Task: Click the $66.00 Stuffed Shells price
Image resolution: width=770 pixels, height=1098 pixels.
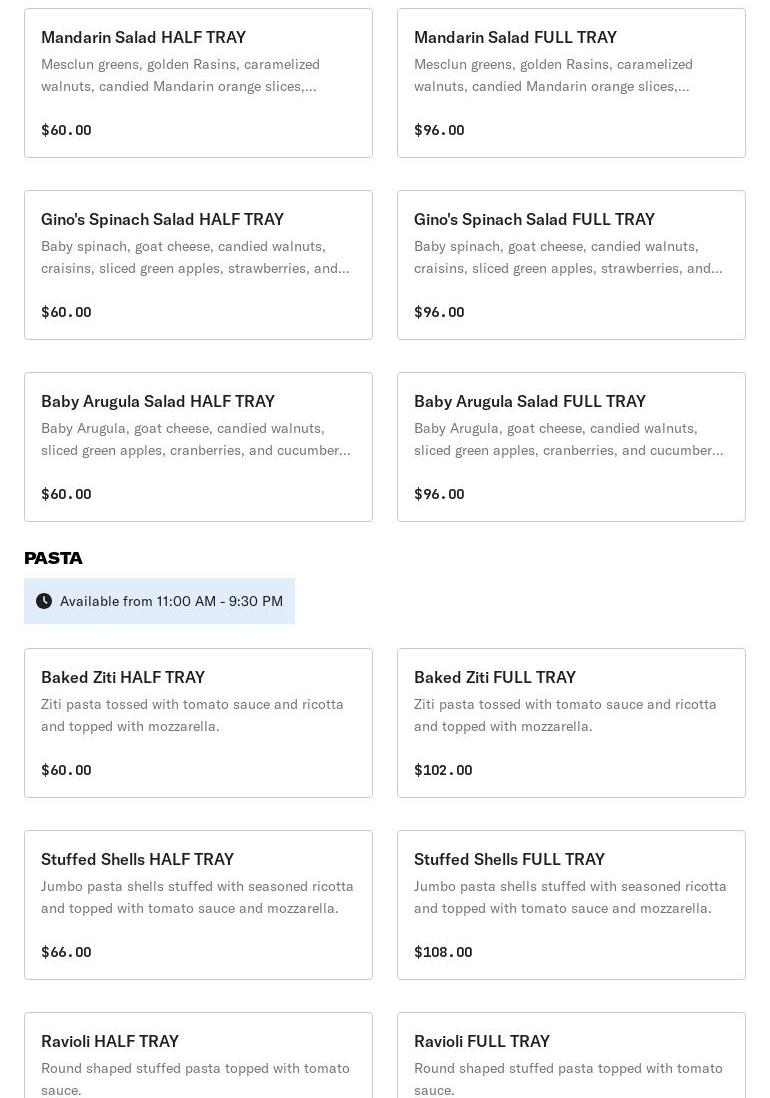Action: pyautogui.click(x=66, y=952)
